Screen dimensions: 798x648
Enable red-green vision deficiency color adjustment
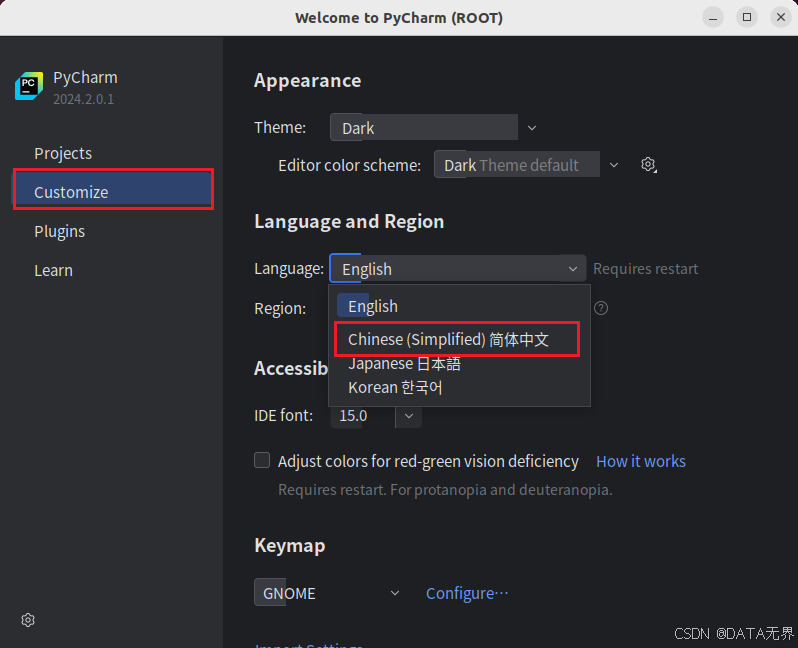coord(262,460)
